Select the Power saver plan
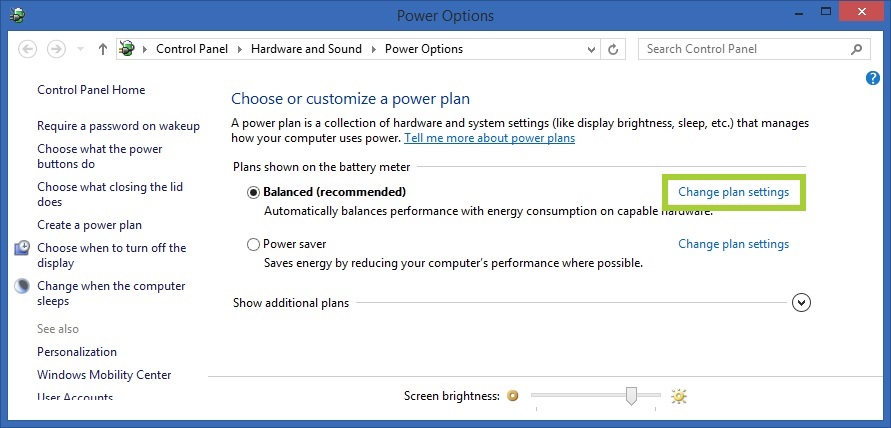 pos(254,244)
